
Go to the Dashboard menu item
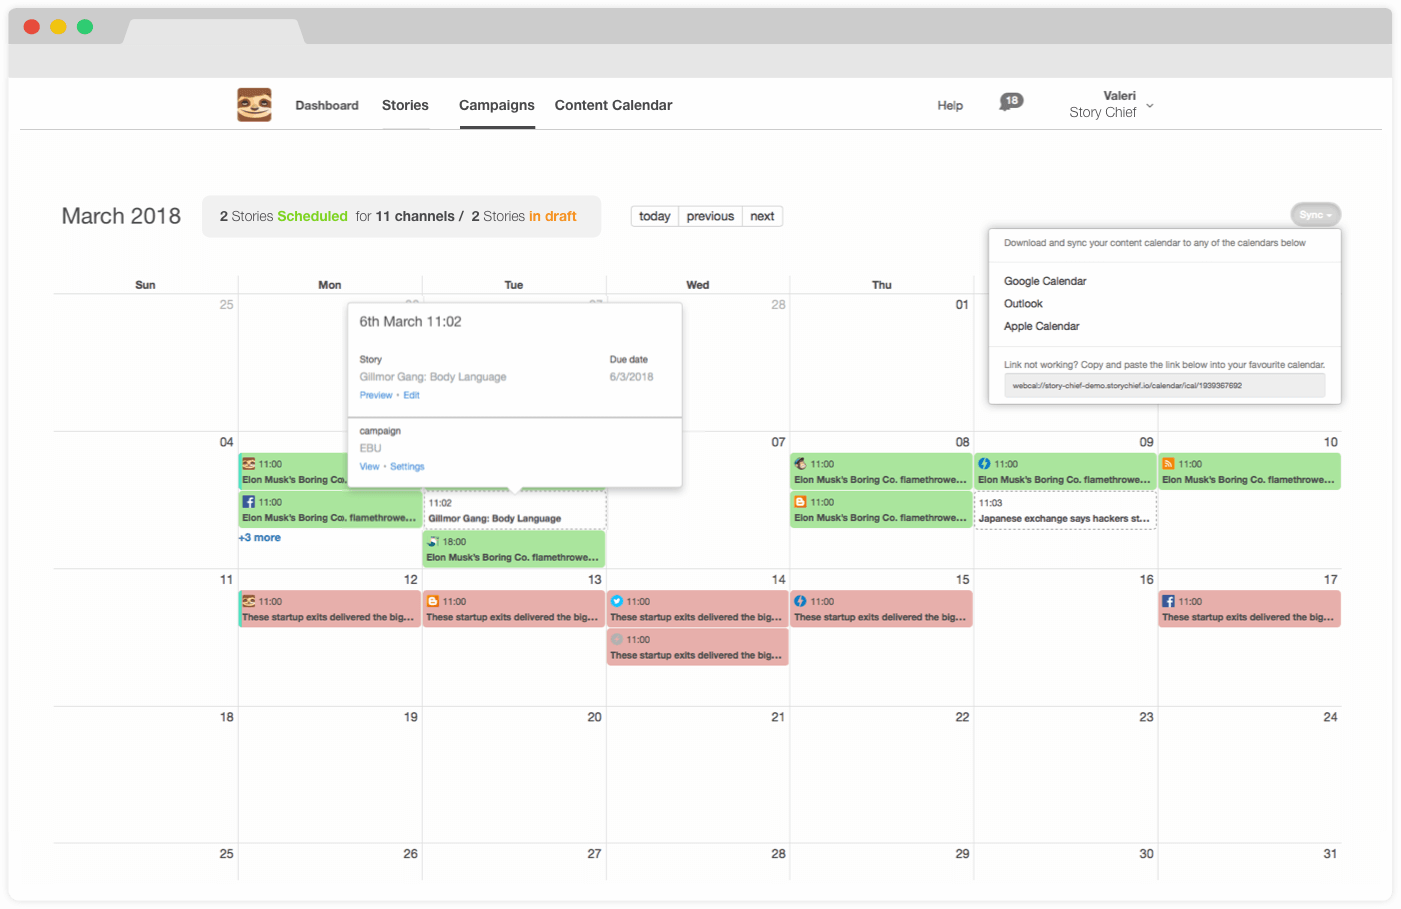pyautogui.click(x=327, y=104)
